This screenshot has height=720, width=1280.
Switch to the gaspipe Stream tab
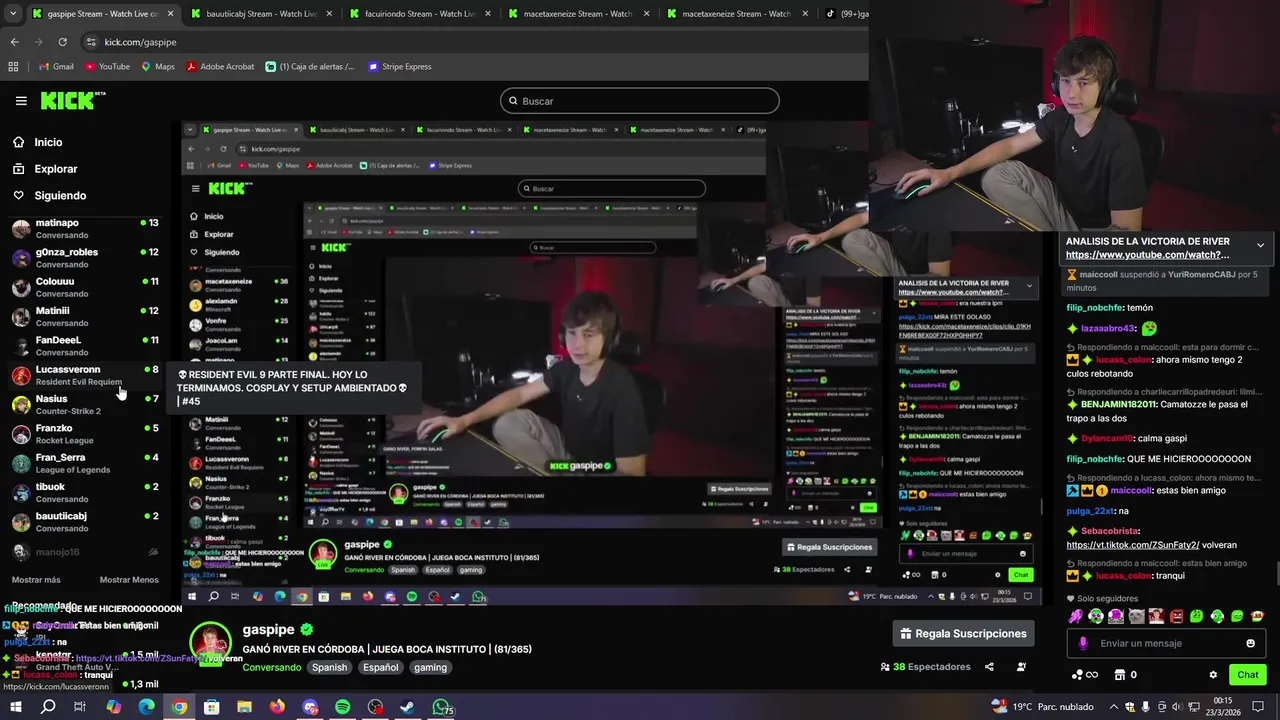pyautogui.click(x=104, y=14)
